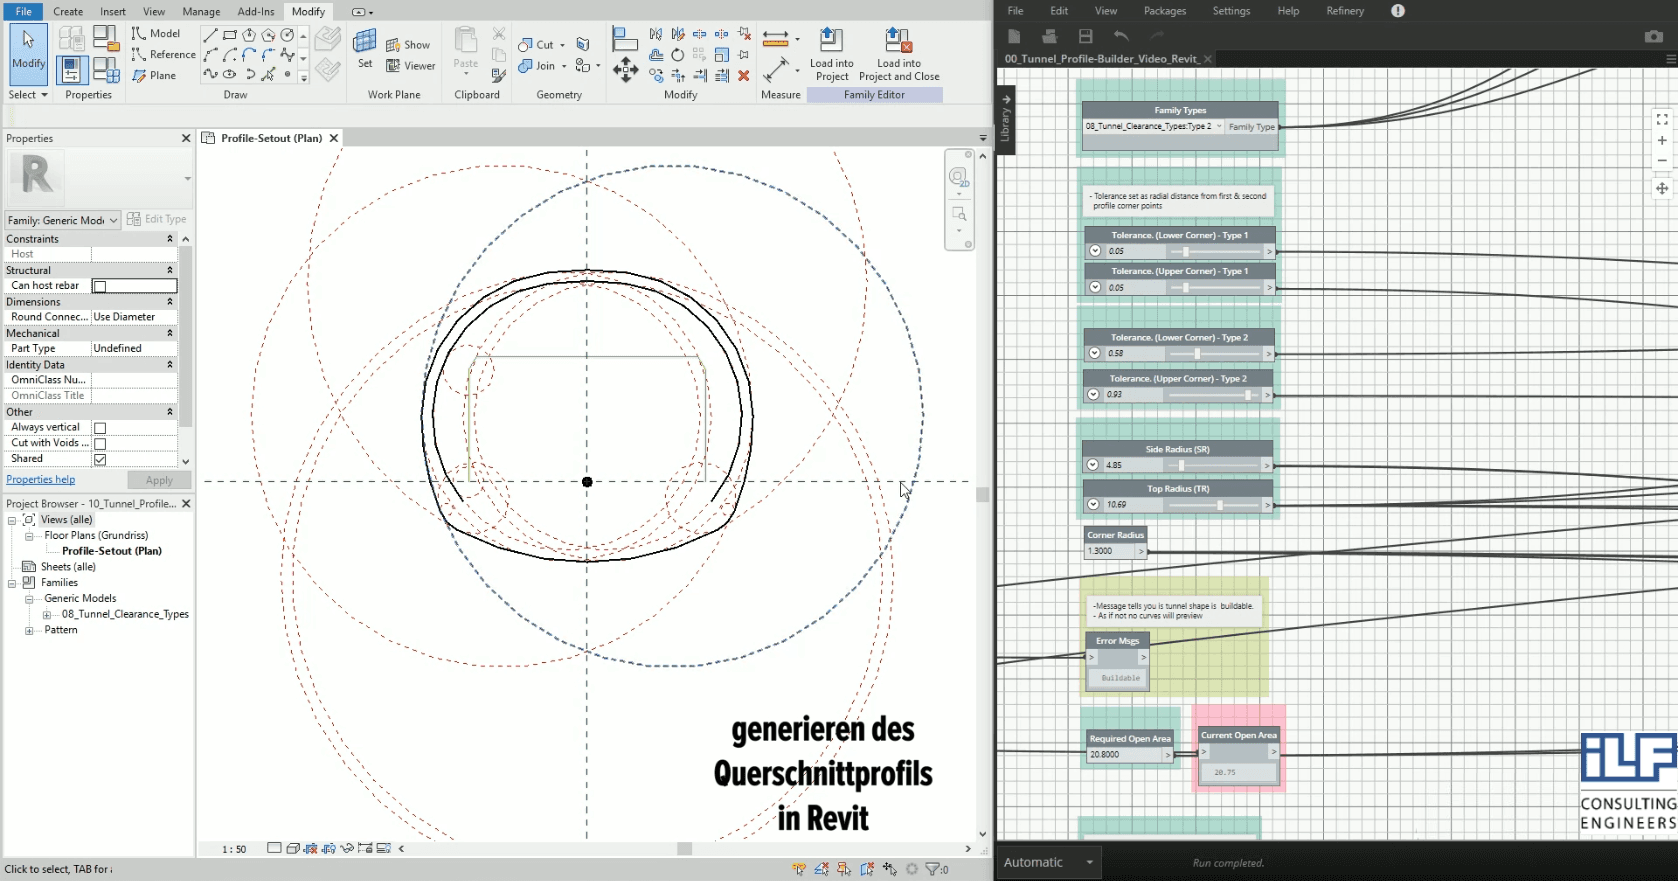Open the Dynamo Packages menu
Viewport: 1678px width, 881px height.
tap(1165, 11)
